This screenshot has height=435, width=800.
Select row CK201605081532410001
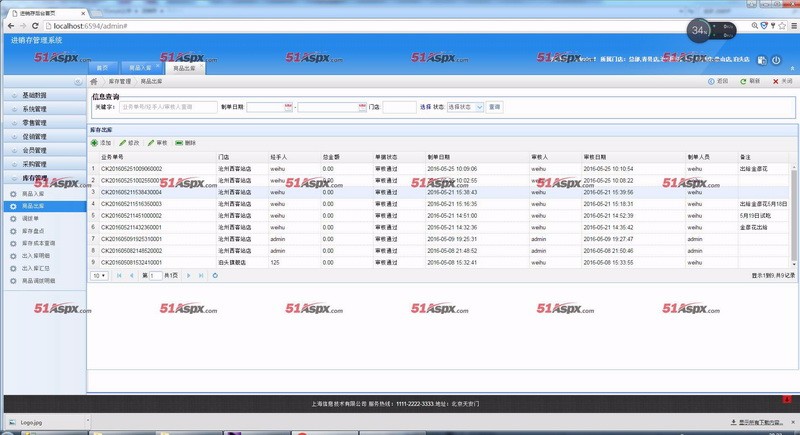439,263
